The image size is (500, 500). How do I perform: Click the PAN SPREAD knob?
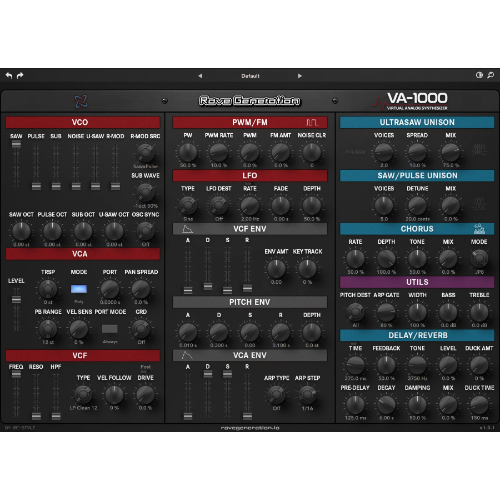point(141,289)
